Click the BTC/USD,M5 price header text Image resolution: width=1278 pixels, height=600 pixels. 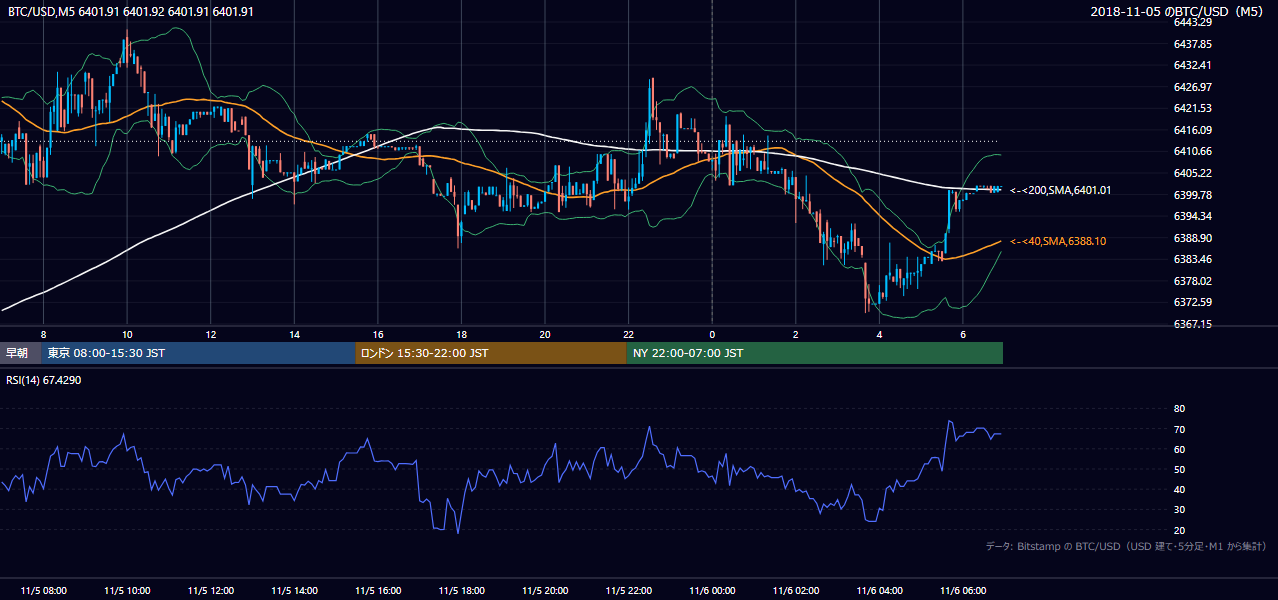tap(130, 12)
